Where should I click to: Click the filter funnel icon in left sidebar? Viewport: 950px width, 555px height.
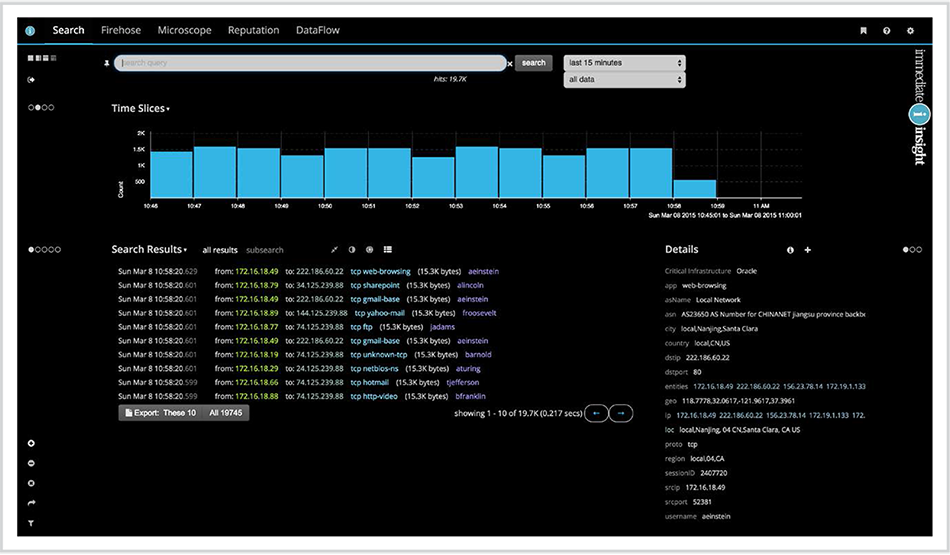(31, 523)
